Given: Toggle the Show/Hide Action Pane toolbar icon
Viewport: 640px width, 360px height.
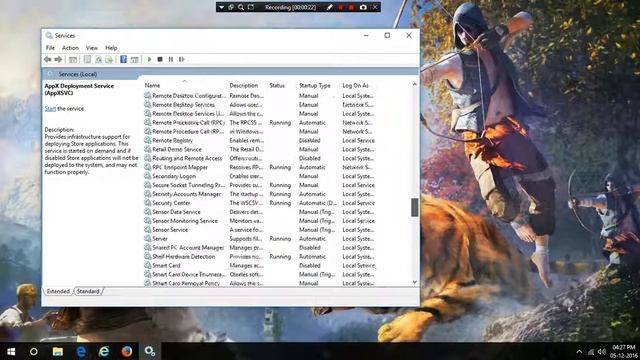Looking at the screenshot, I should point(134,60).
